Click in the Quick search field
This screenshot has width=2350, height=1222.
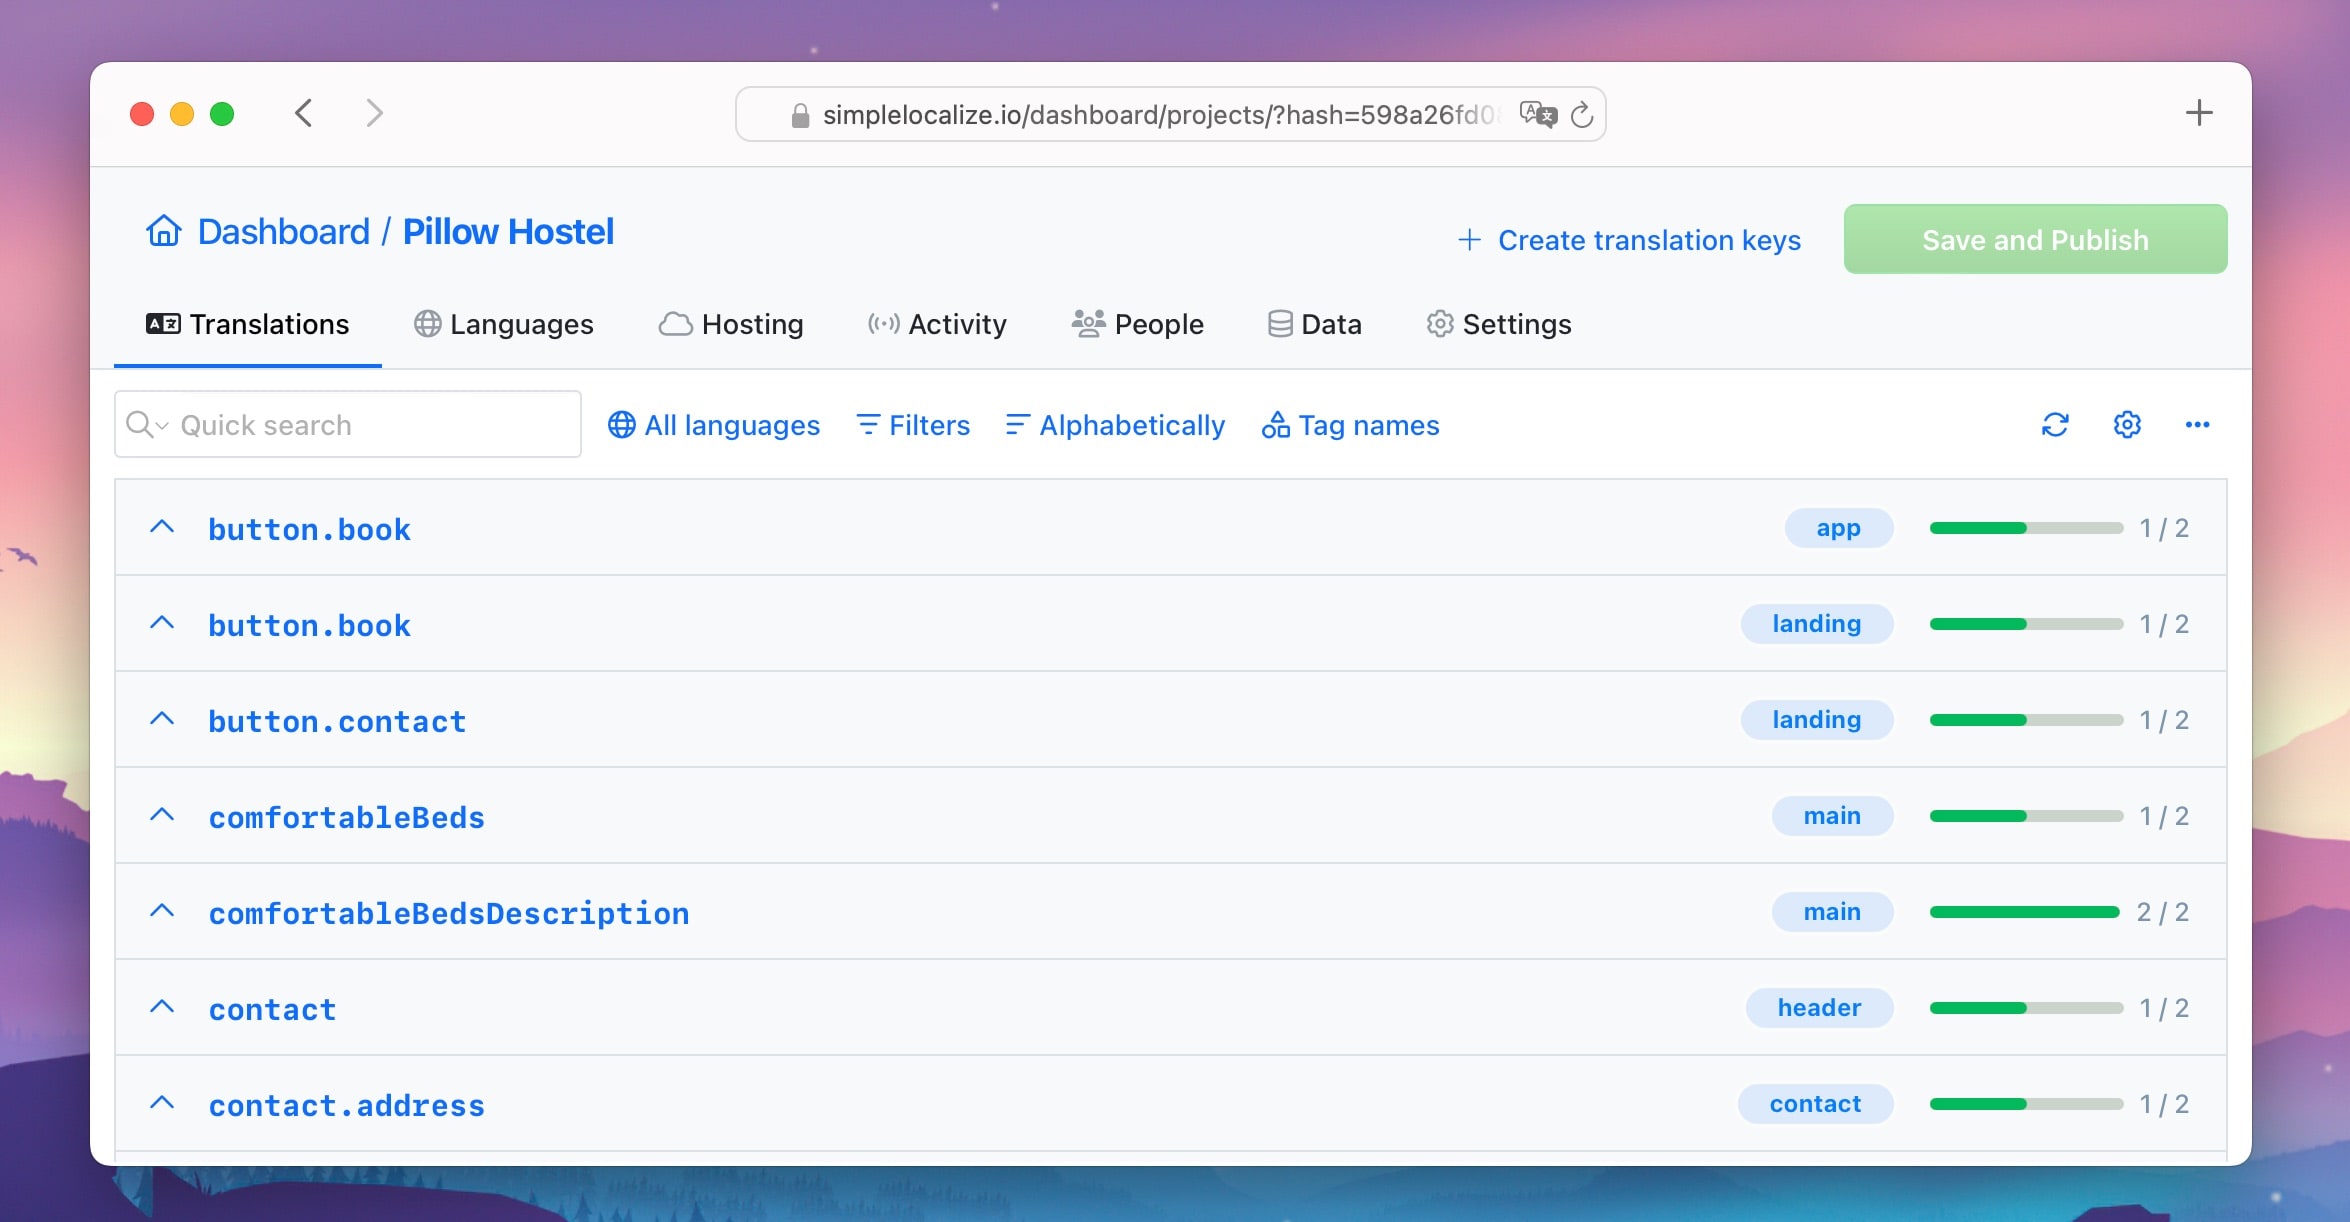coord(348,424)
